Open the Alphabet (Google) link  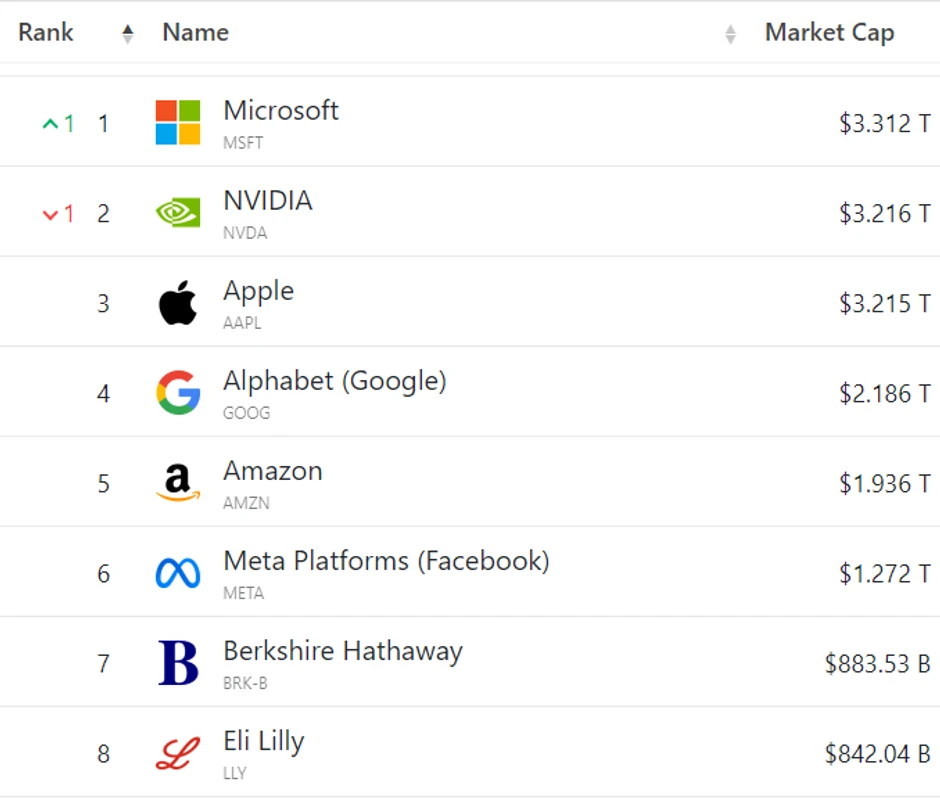point(334,381)
